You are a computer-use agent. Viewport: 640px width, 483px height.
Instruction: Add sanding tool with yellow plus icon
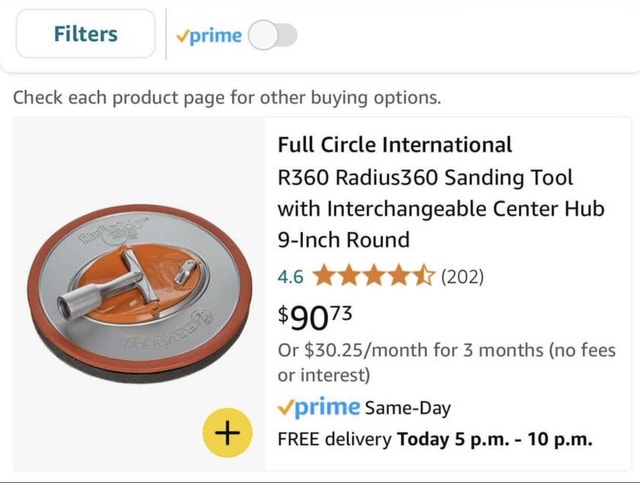tap(227, 432)
